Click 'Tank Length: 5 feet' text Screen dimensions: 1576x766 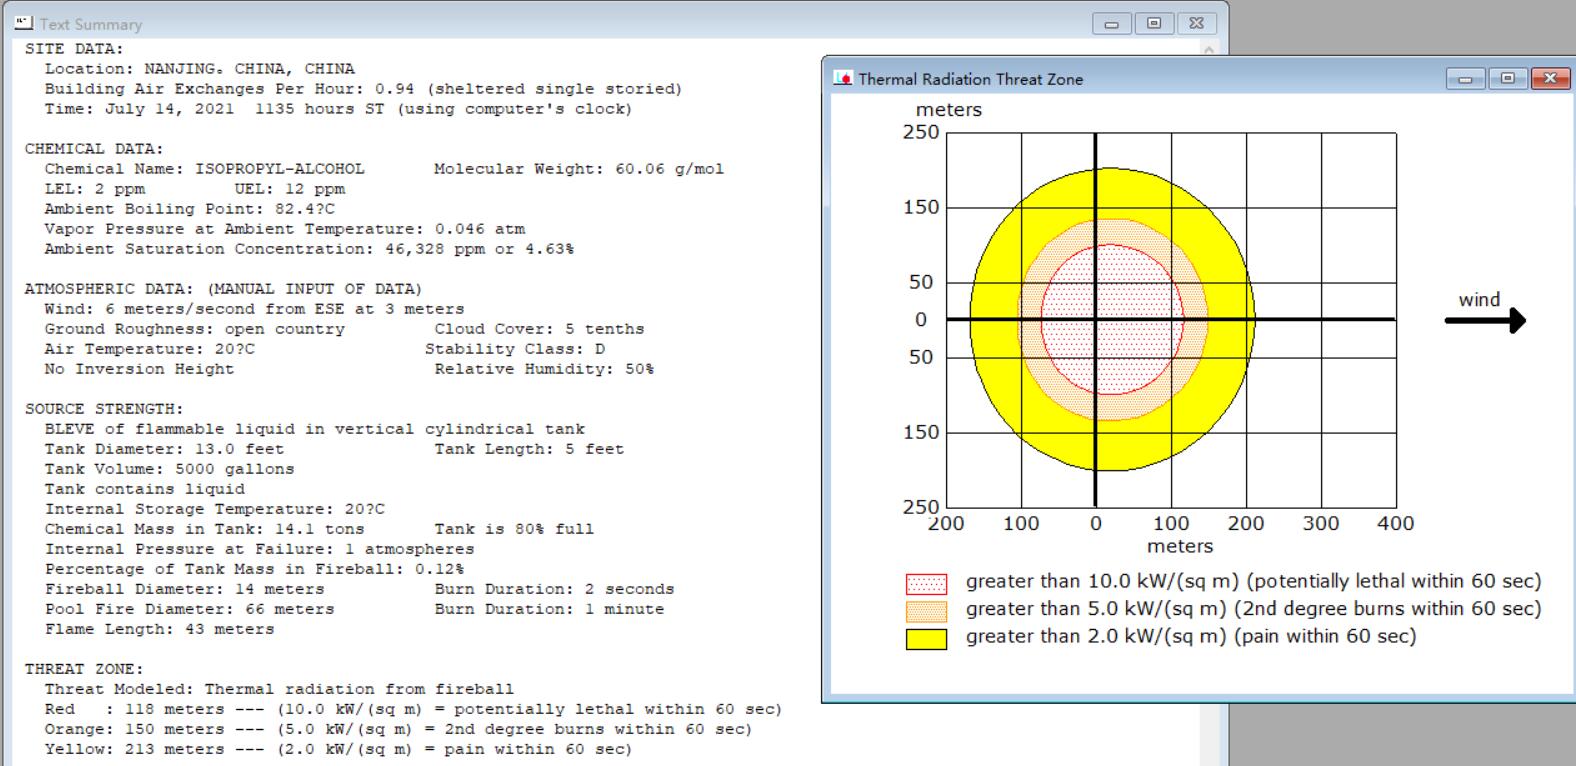coord(529,449)
